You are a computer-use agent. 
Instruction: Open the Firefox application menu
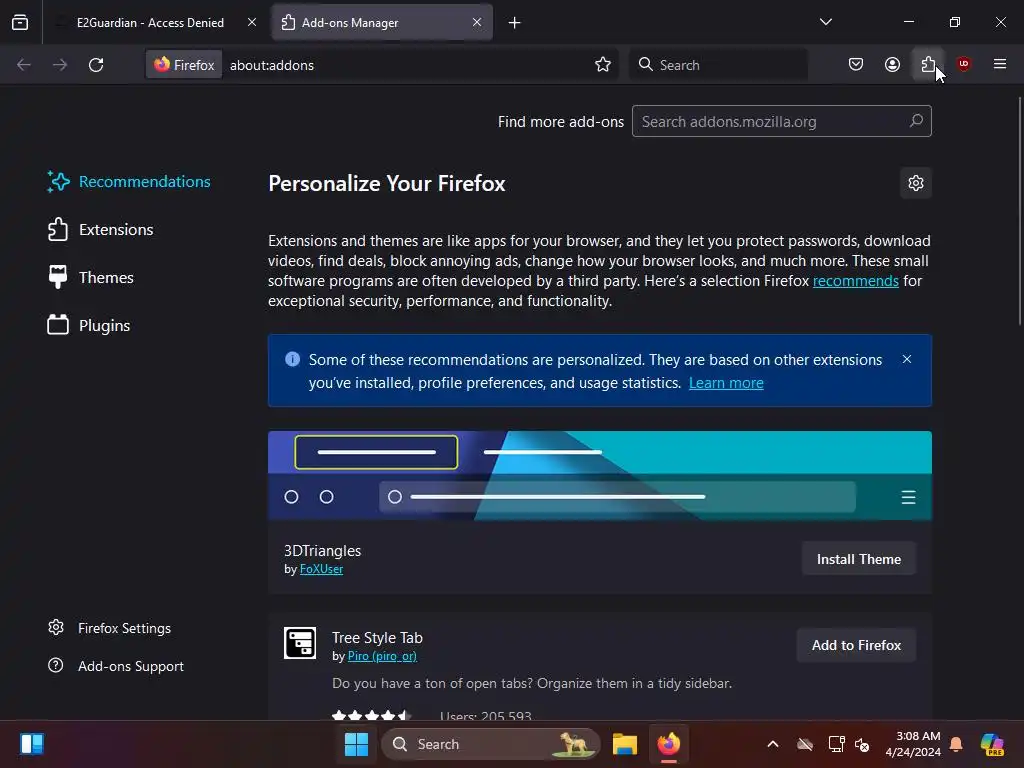pyautogui.click(x=1000, y=64)
